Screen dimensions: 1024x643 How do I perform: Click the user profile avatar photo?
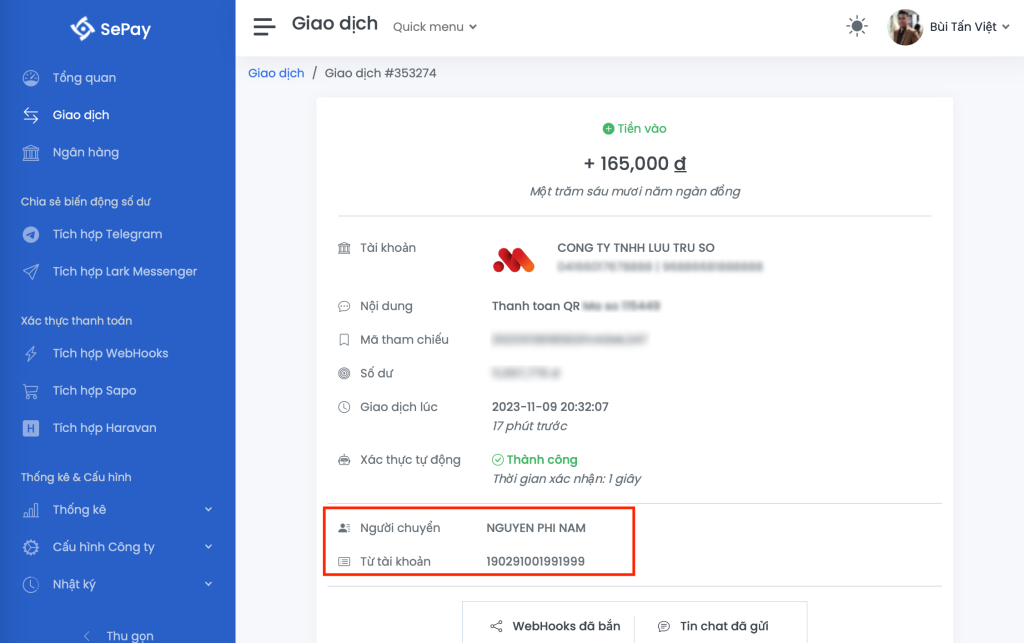click(905, 27)
